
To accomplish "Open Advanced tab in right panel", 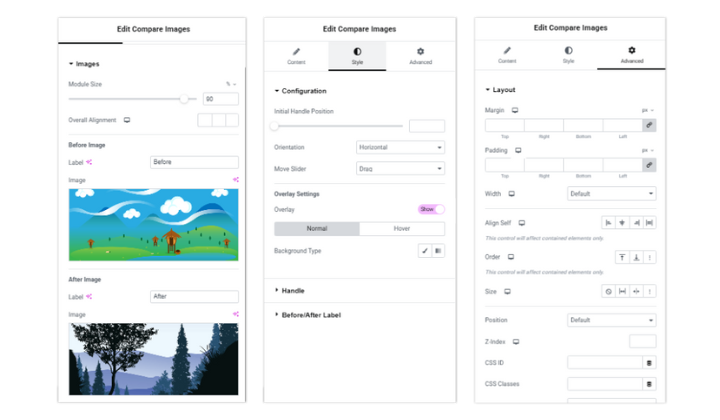I will [x=632, y=55].
